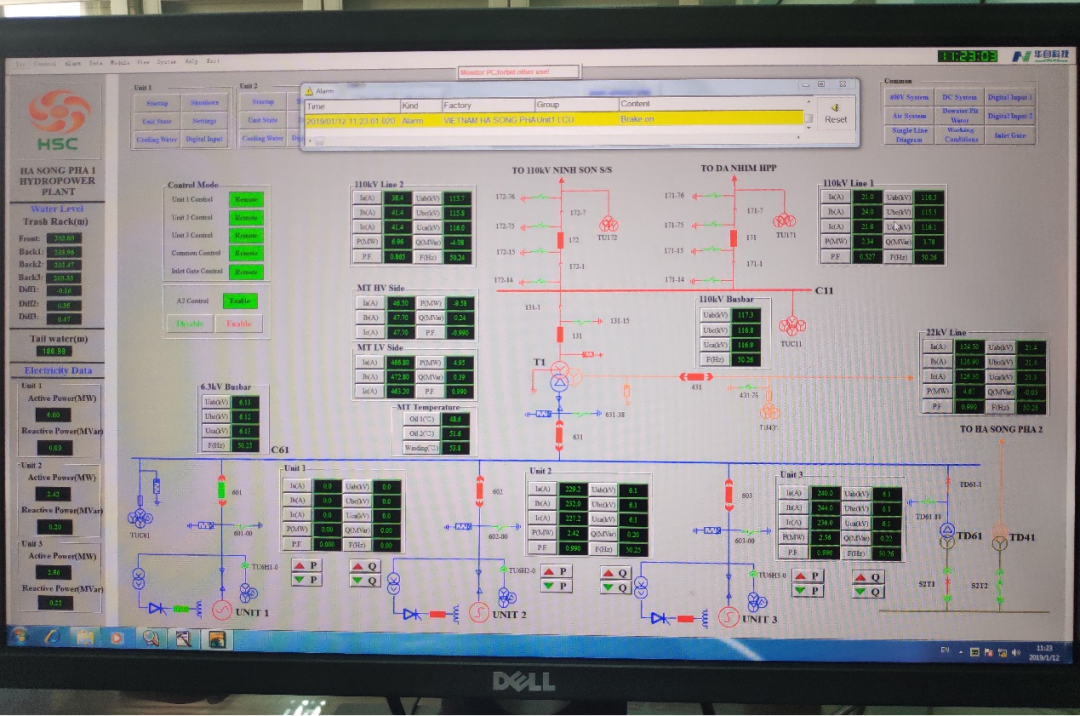The height and width of the screenshot is (716, 1080).
Task: Click the UNIT 1 generator symbol
Action: click(x=222, y=609)
